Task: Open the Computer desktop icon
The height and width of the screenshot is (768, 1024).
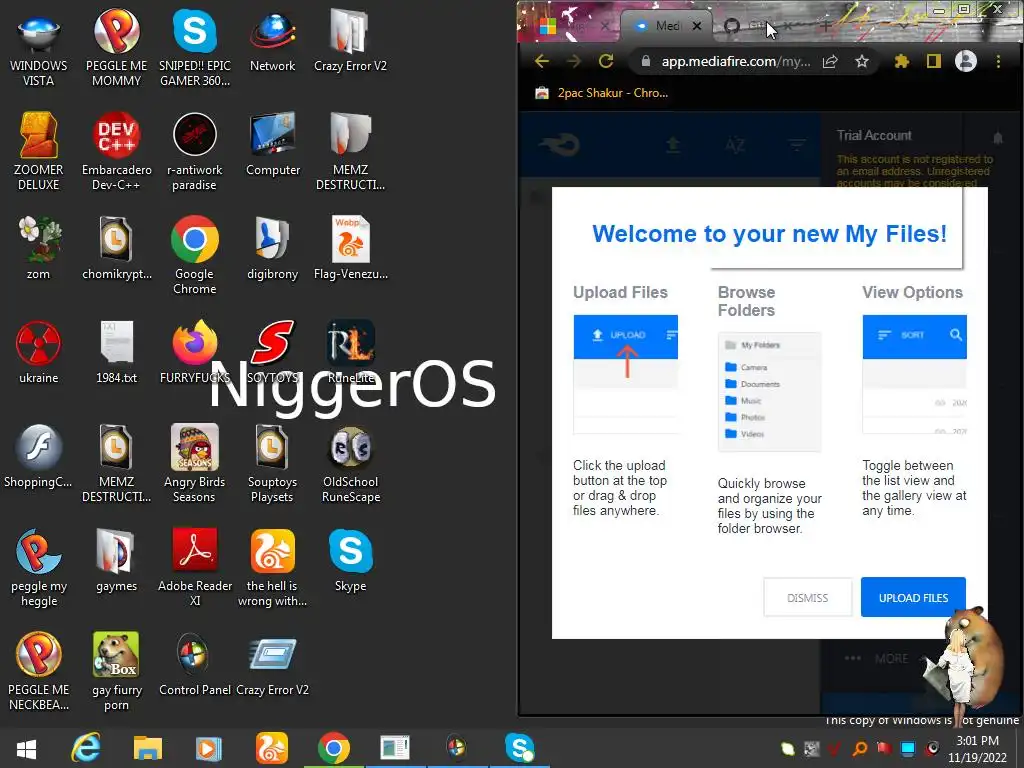Action: tap(272, 144)
